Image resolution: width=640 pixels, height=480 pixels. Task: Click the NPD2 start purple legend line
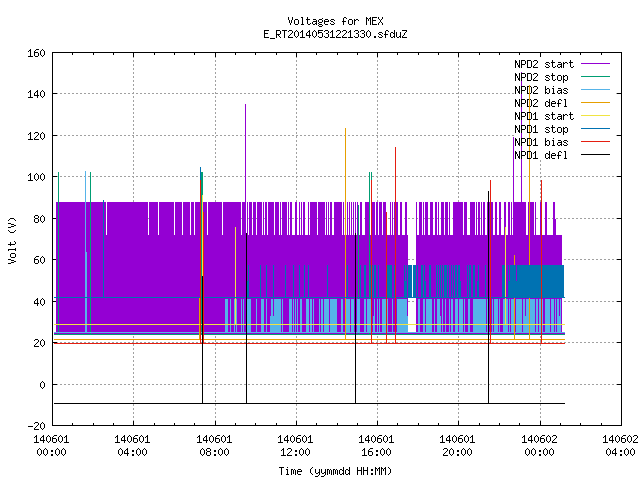(x=595, y=64)
